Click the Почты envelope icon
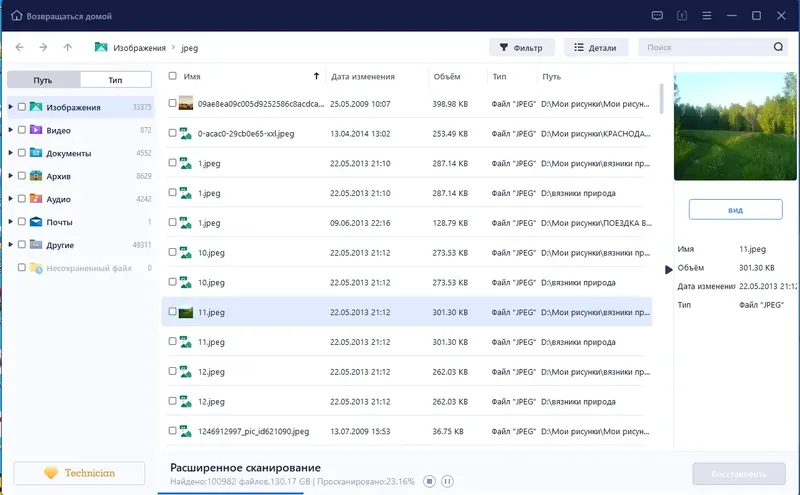 [36, 221]
